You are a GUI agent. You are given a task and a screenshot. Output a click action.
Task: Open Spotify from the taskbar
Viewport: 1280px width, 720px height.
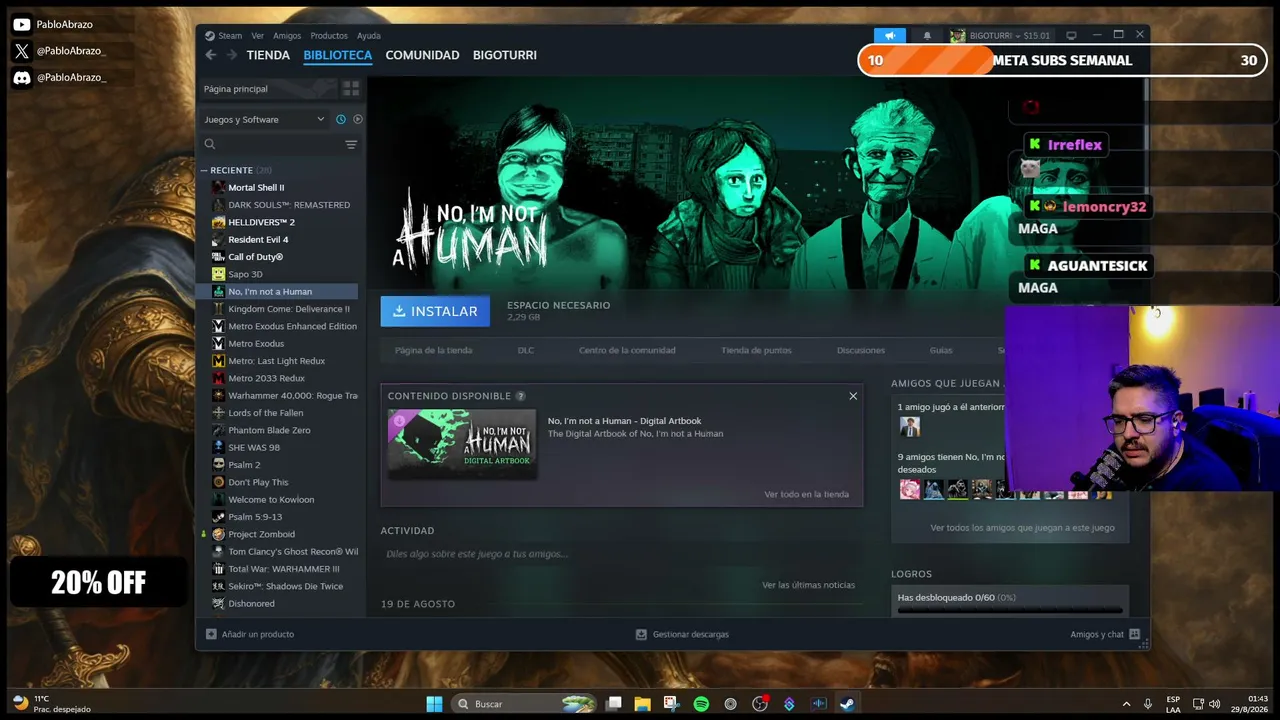(x=701, y=704)
